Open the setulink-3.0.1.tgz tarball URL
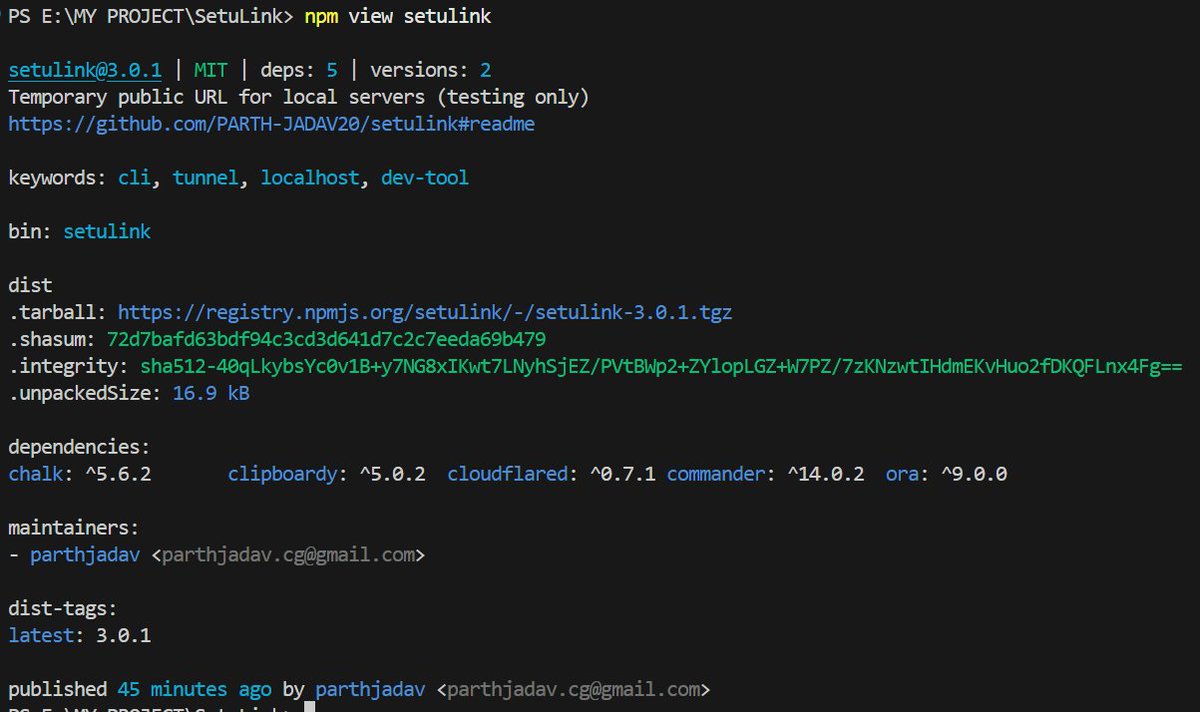 click(x=425, y=313)
